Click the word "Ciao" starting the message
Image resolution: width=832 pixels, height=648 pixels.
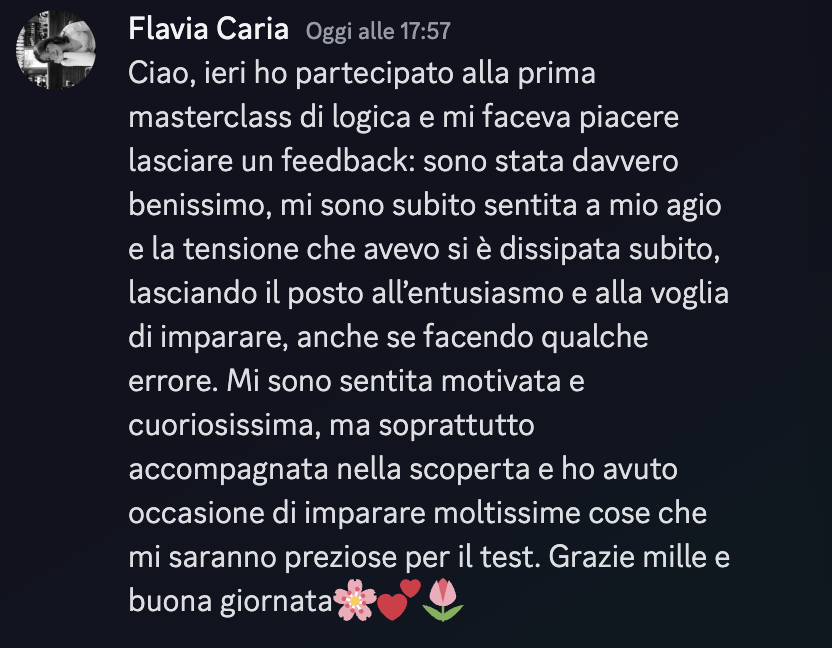pos(158,73)
